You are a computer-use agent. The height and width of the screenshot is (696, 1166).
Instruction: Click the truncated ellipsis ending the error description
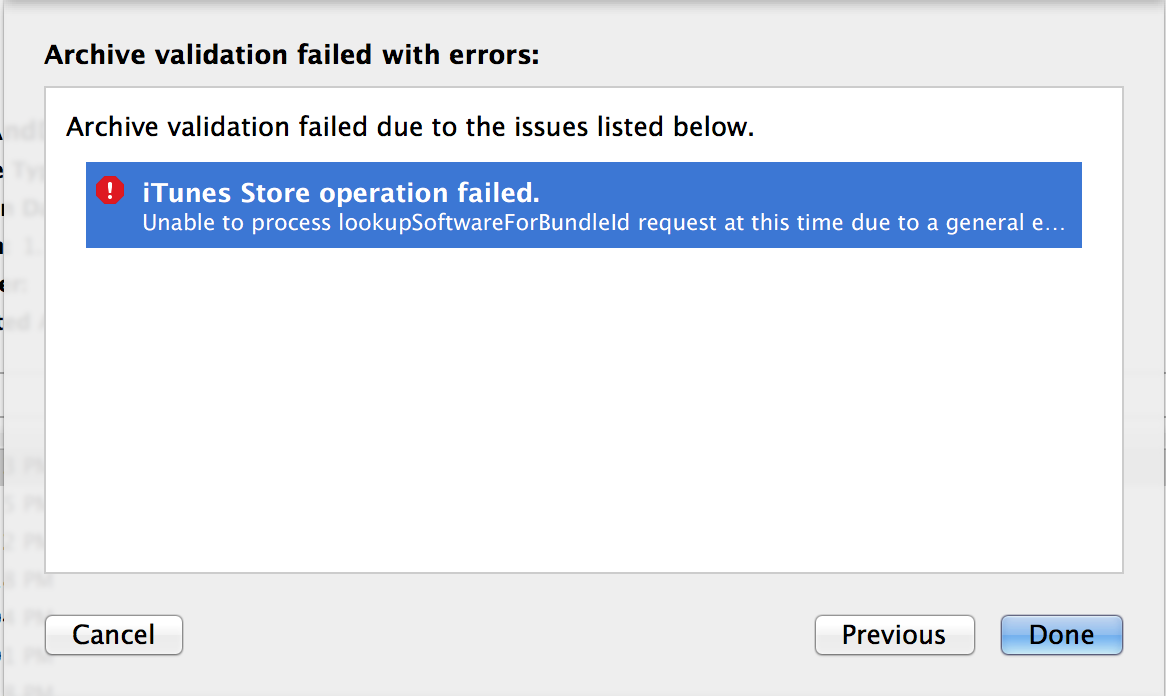1056,223
